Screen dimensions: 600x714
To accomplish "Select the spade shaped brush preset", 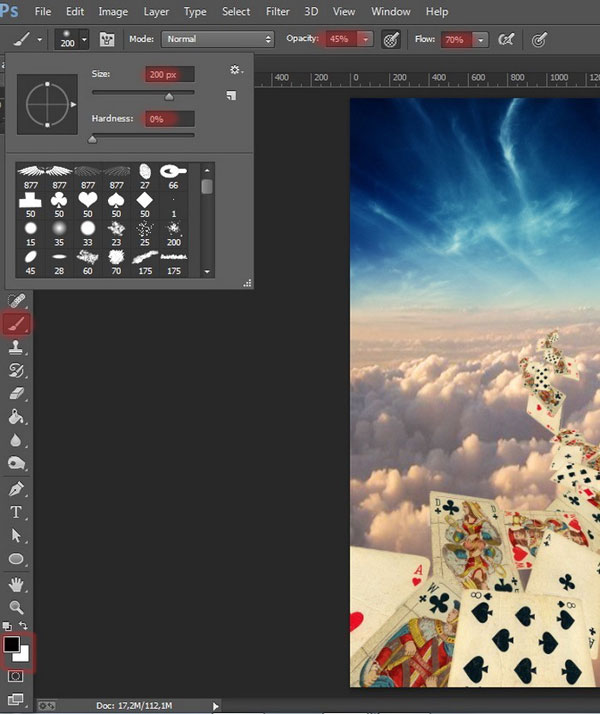I will coord(116,204).
